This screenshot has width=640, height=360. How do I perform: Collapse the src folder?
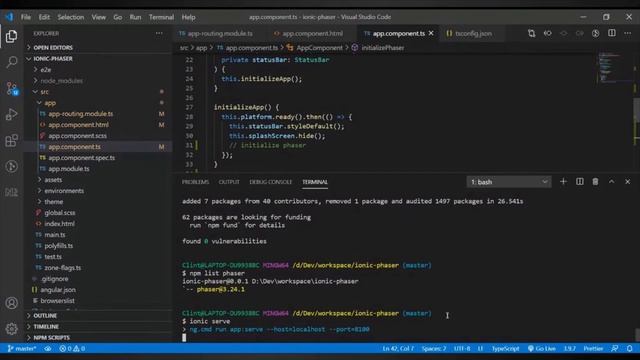click(x=44, y=92)
